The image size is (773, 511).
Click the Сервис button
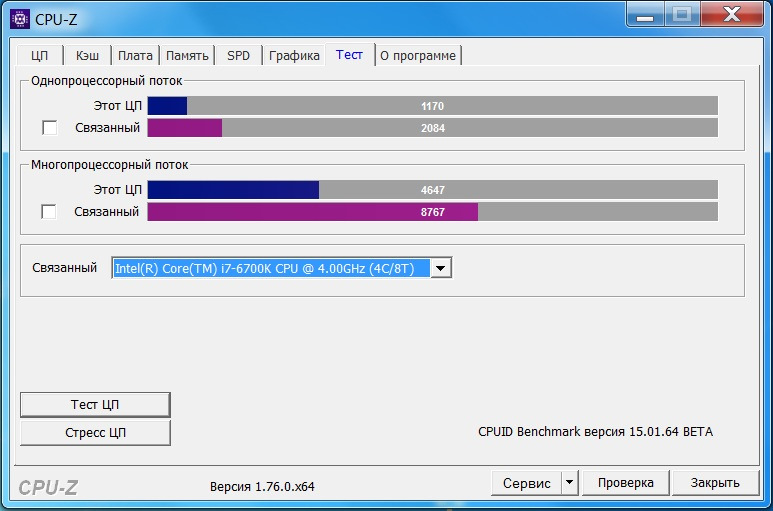pos(527,483)
